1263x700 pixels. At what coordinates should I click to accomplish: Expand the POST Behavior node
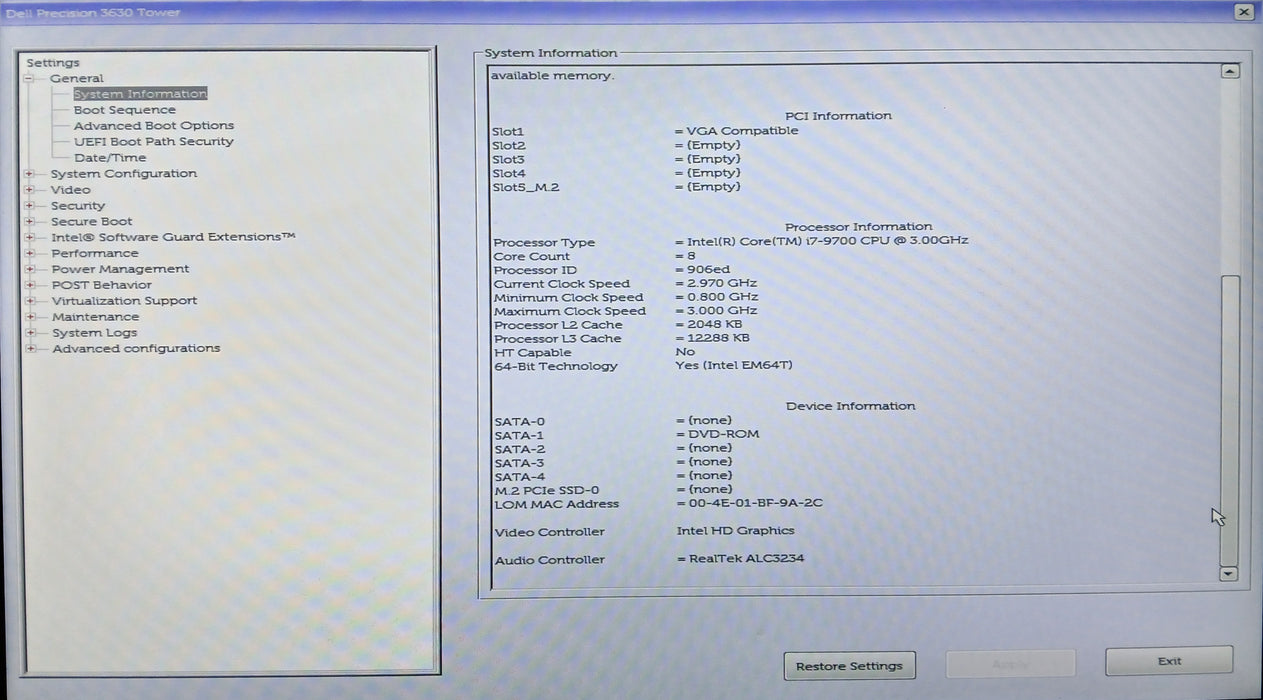pos(30,285)
